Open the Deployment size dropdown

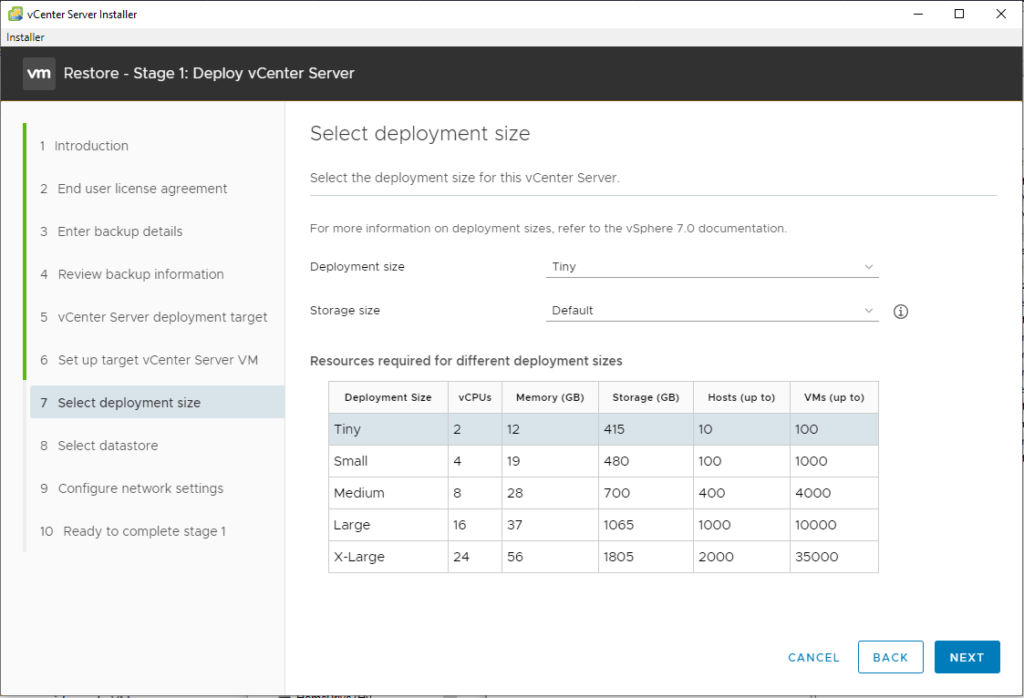[x=712, y=266]
